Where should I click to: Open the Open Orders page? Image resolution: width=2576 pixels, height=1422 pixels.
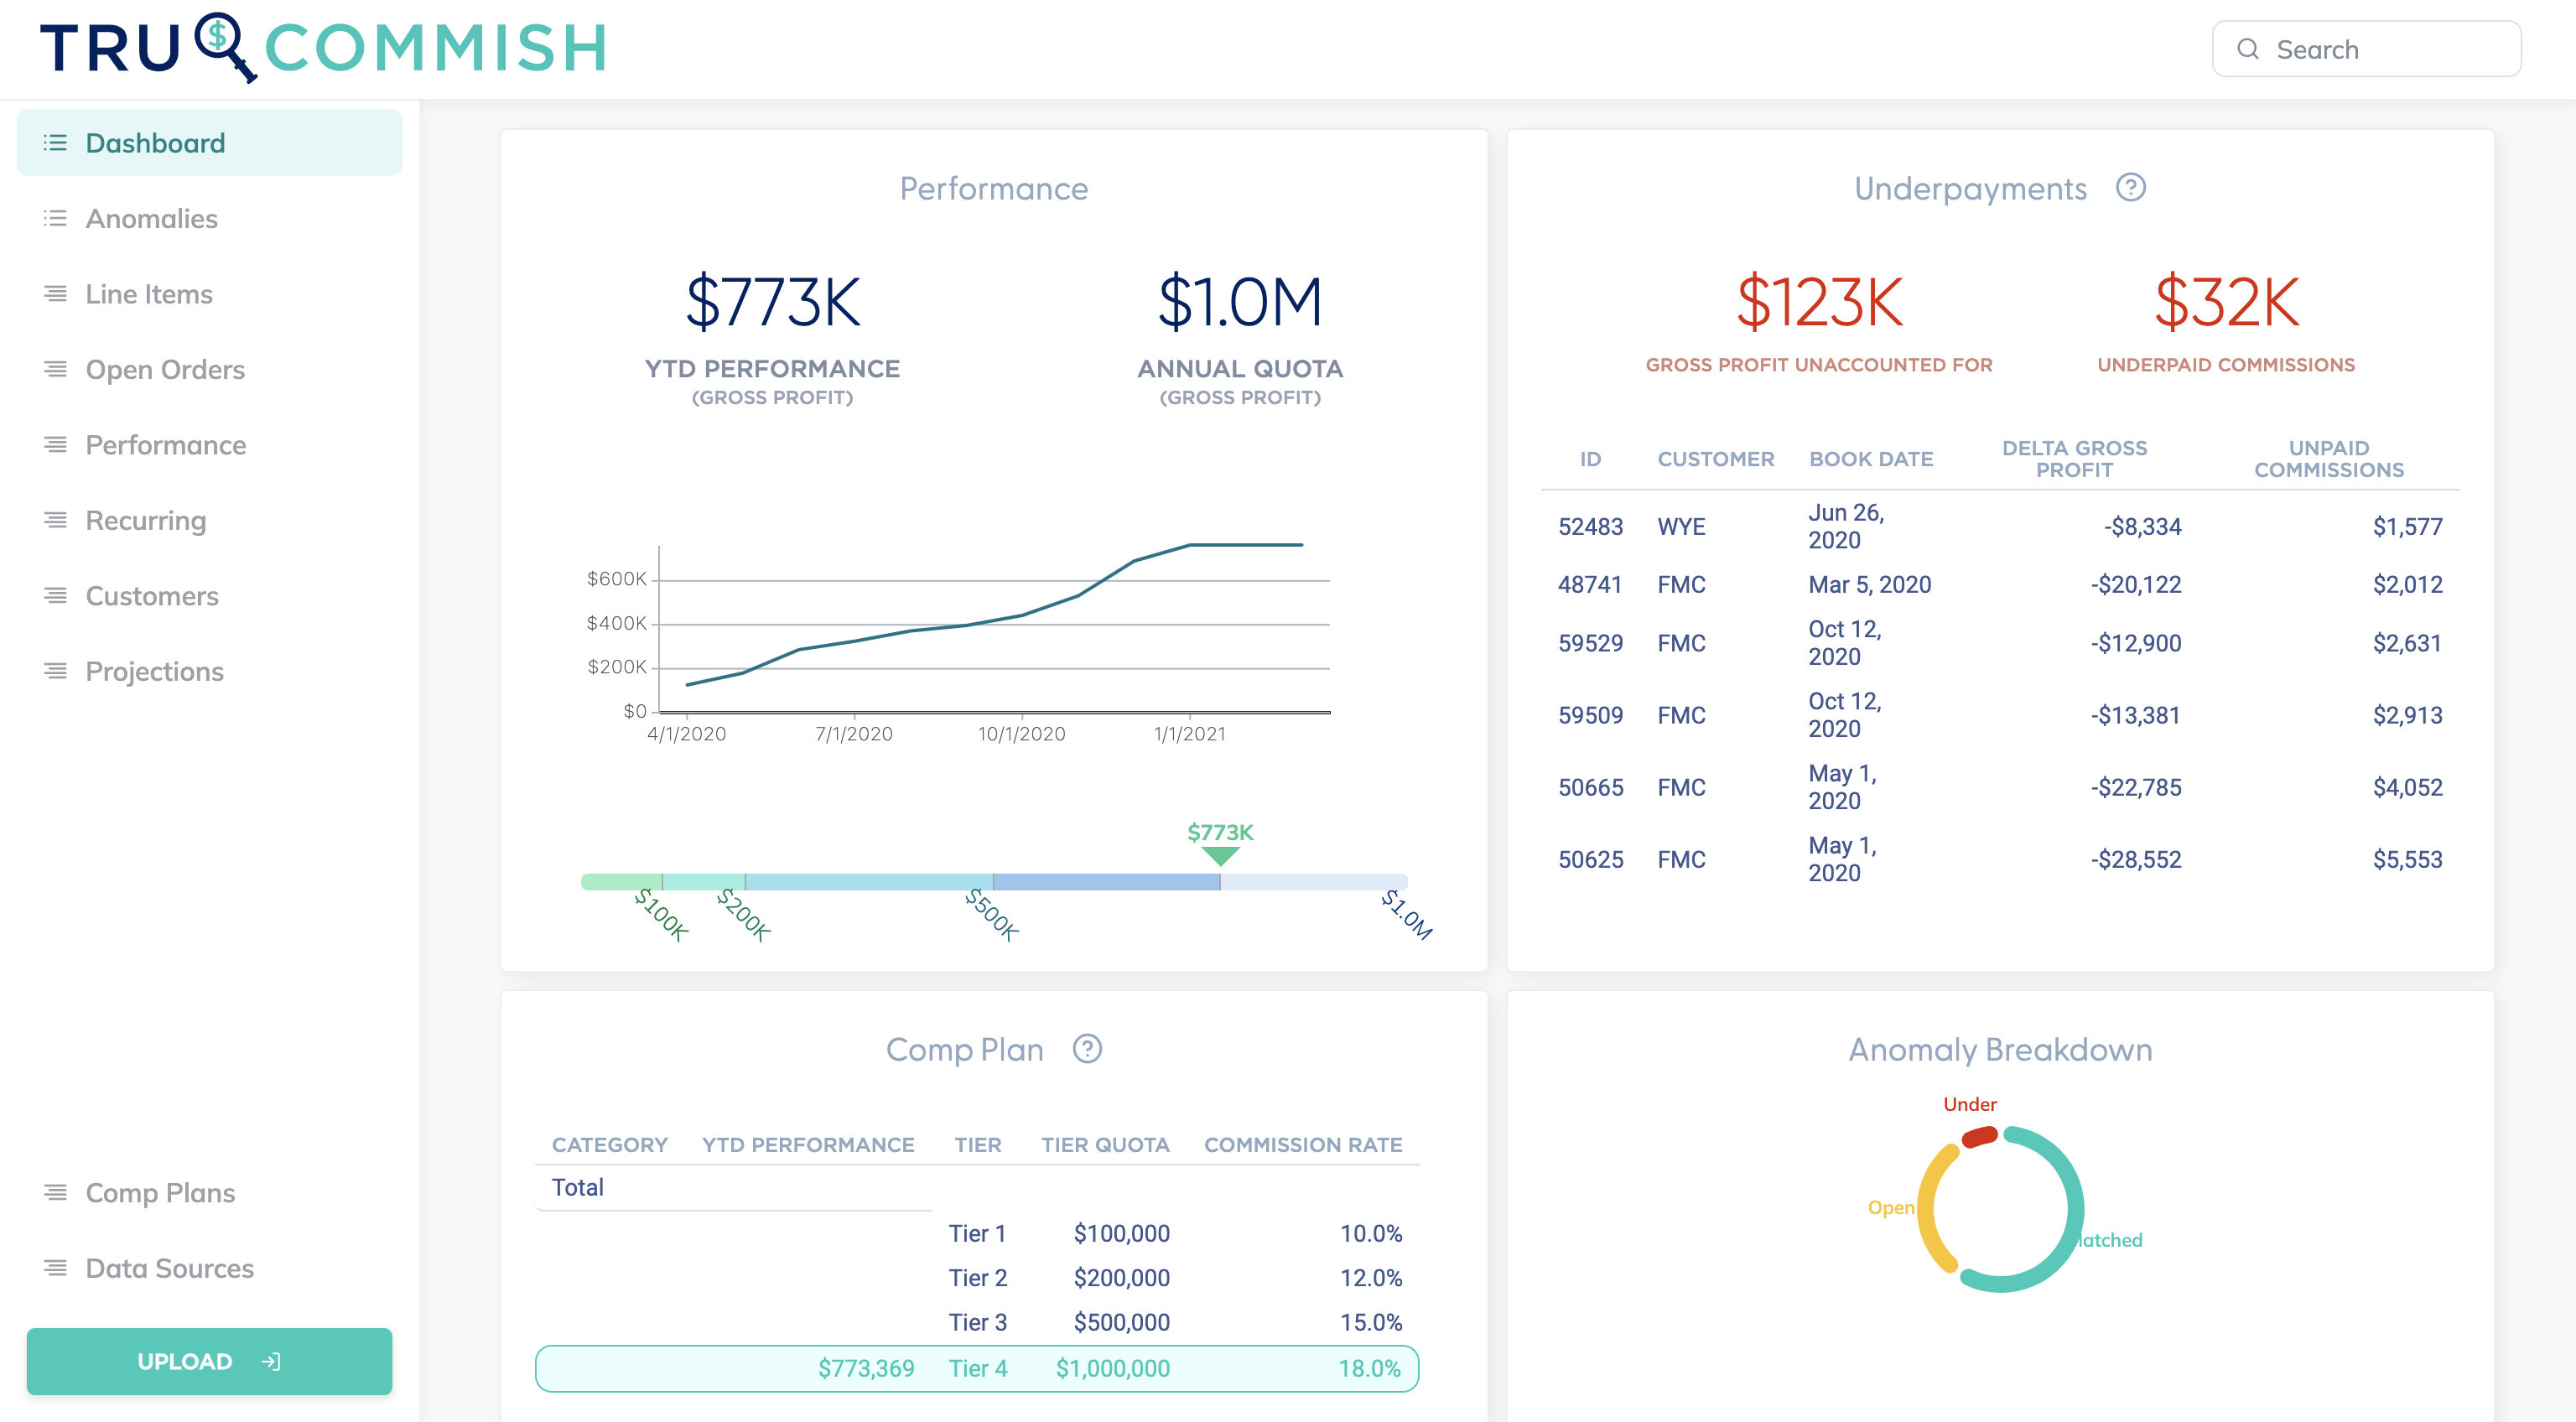[x=165, y=369]
